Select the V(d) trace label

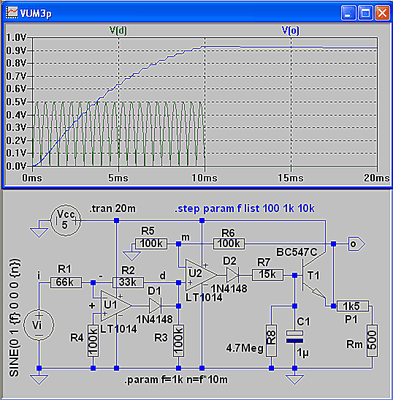point(118,31)
